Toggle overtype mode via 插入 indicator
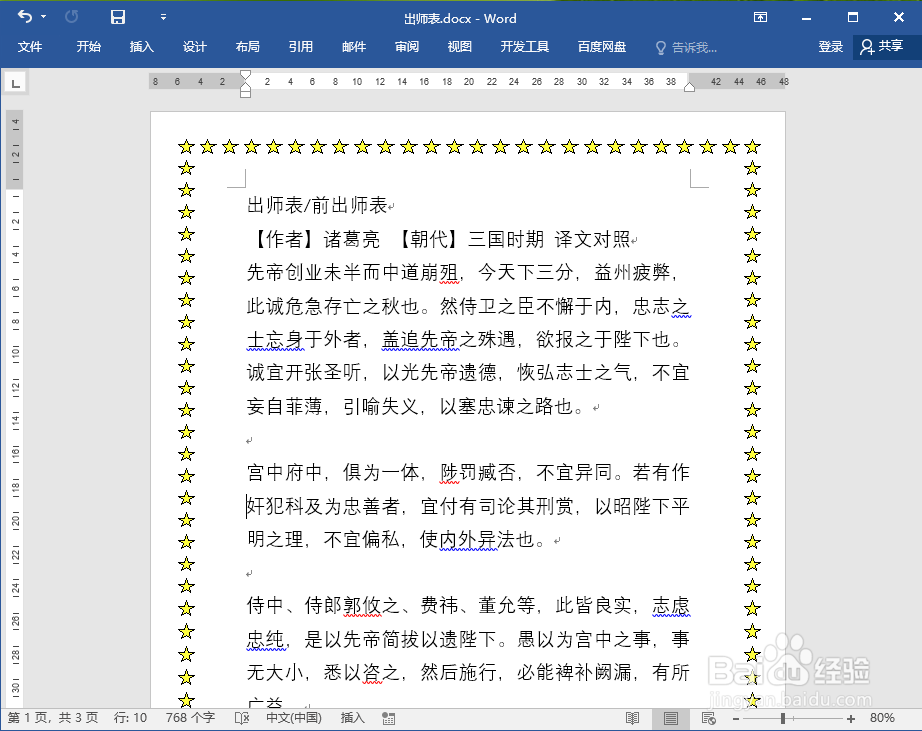The height and width of the screenshot is (731, 922). click(x=351, y=718)
